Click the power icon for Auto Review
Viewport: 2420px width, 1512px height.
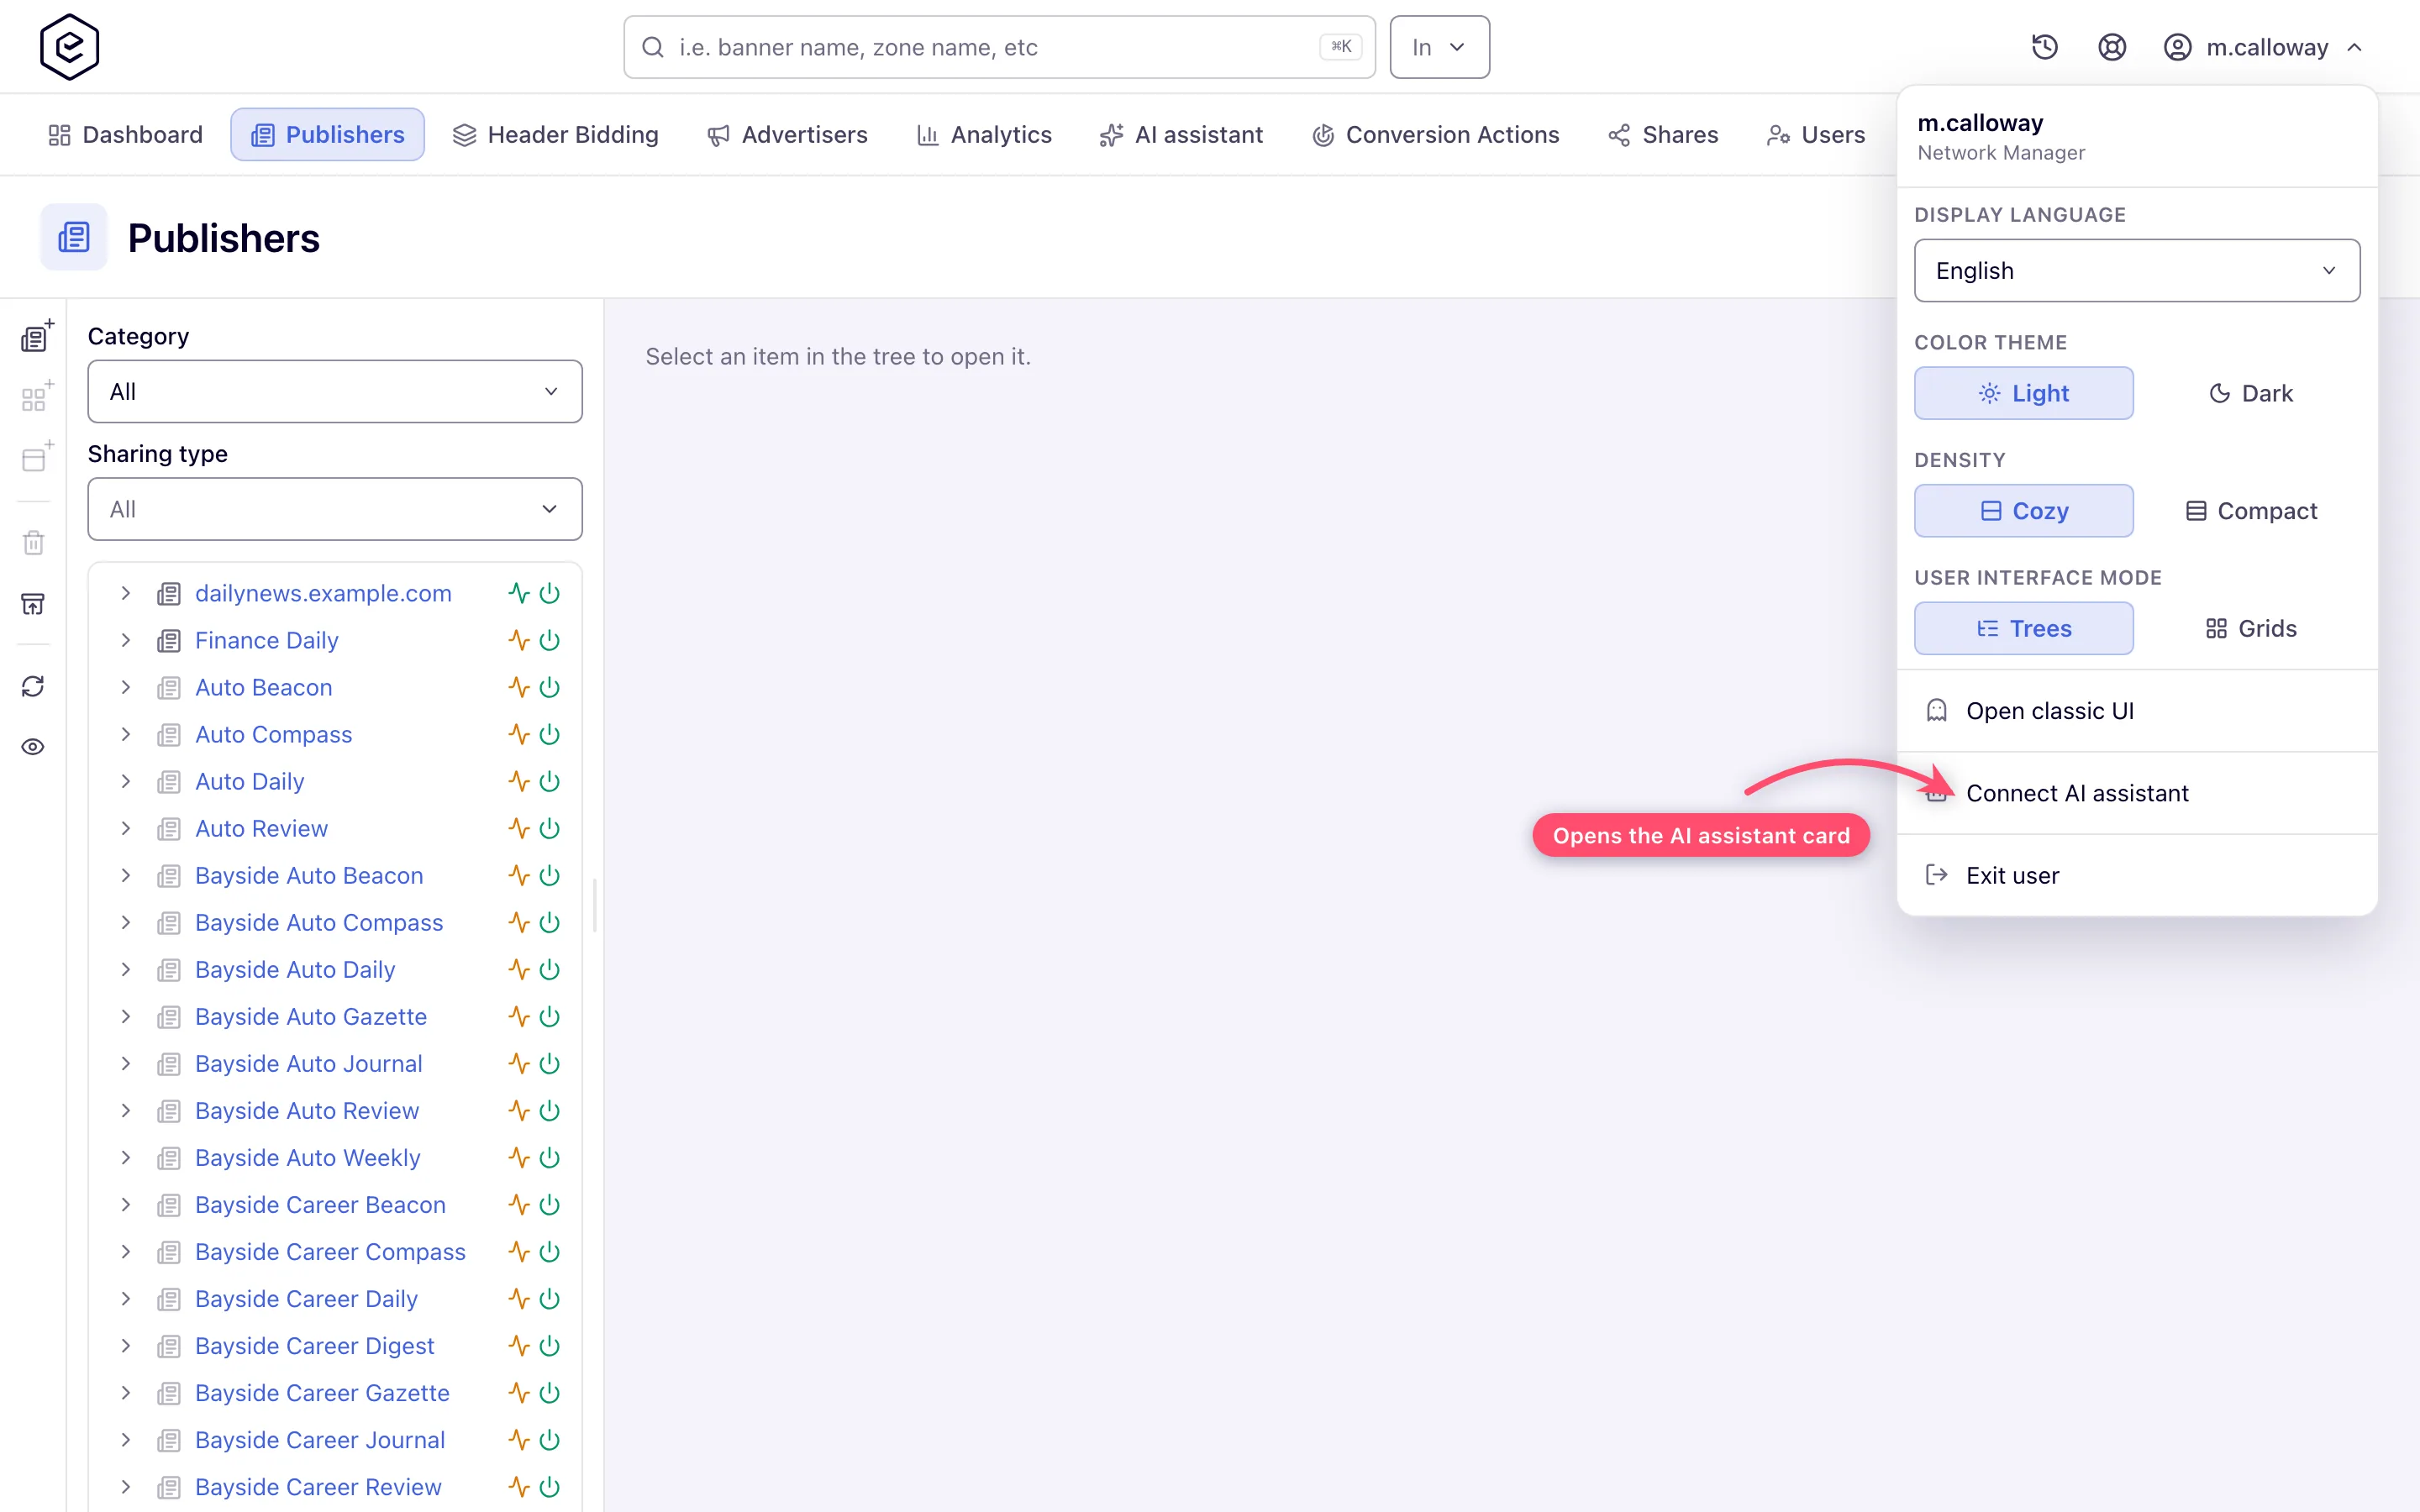coord(549,828)
